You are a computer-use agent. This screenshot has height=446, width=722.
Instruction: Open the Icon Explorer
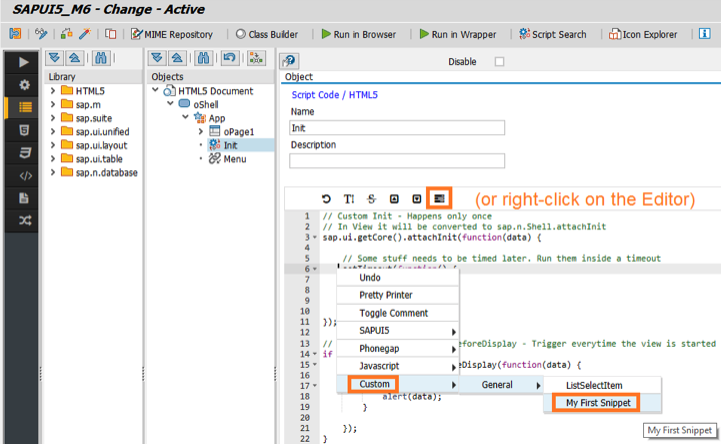click(643, 34)
